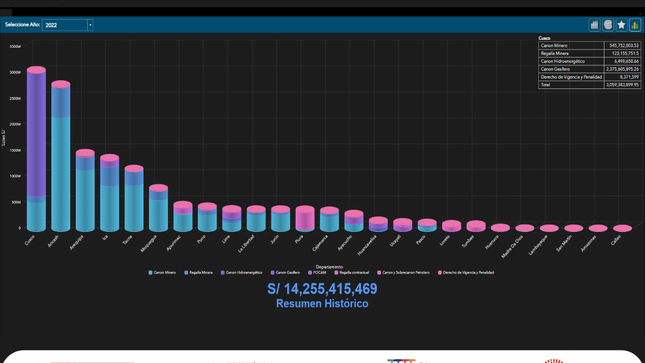
Task: Click the Apurimac bar in the chart
Action: click(183, 217)
